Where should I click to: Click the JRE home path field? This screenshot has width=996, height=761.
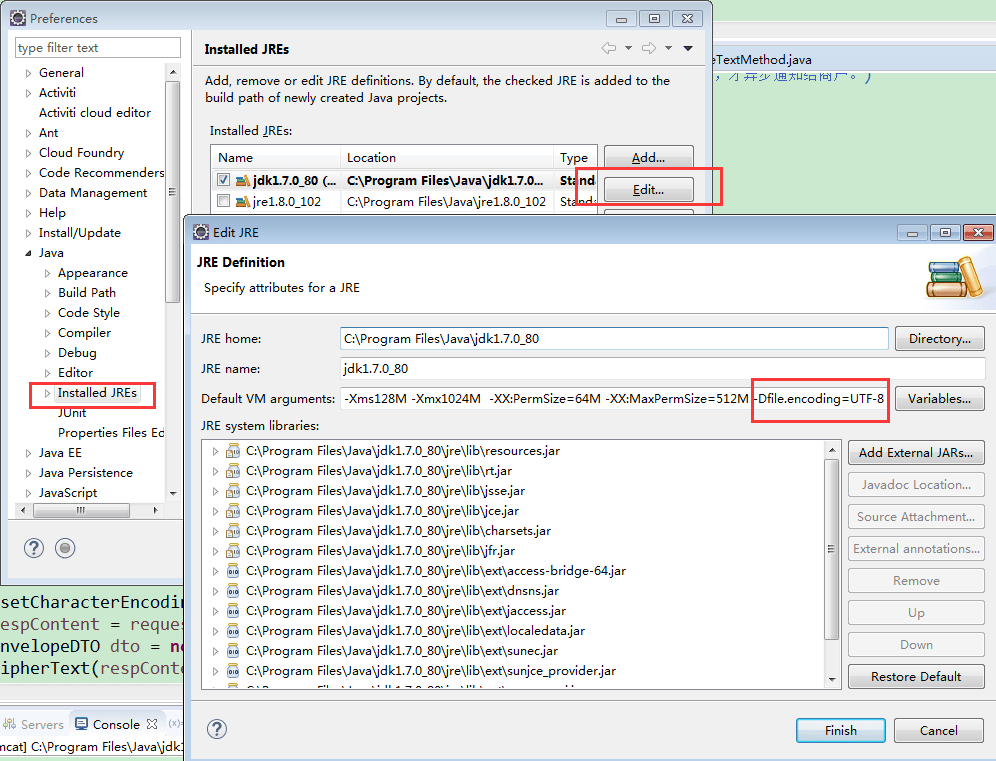(x=614, y=339)
